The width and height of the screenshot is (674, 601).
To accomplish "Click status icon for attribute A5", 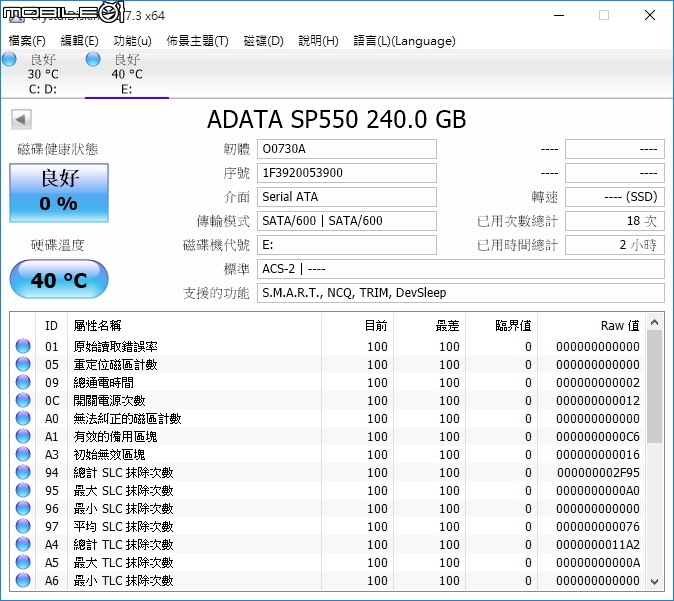I will [x=23, y=562].
